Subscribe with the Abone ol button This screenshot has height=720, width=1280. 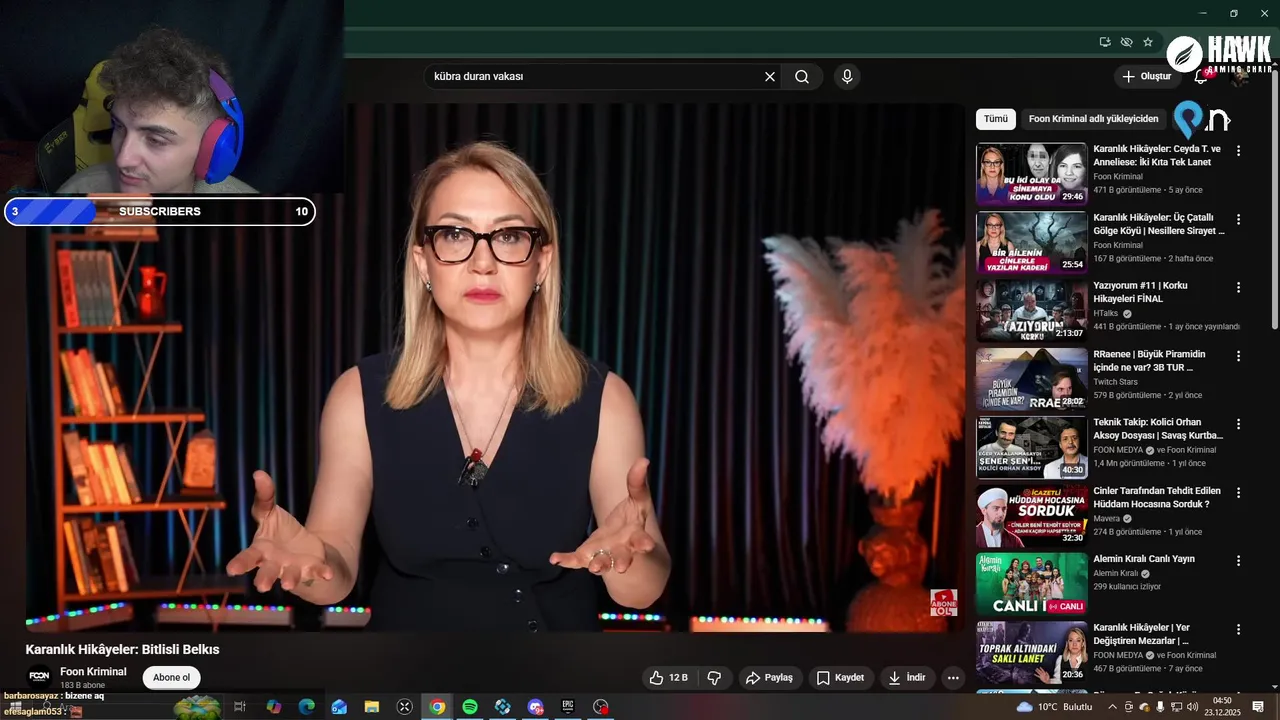coord(171,678)
